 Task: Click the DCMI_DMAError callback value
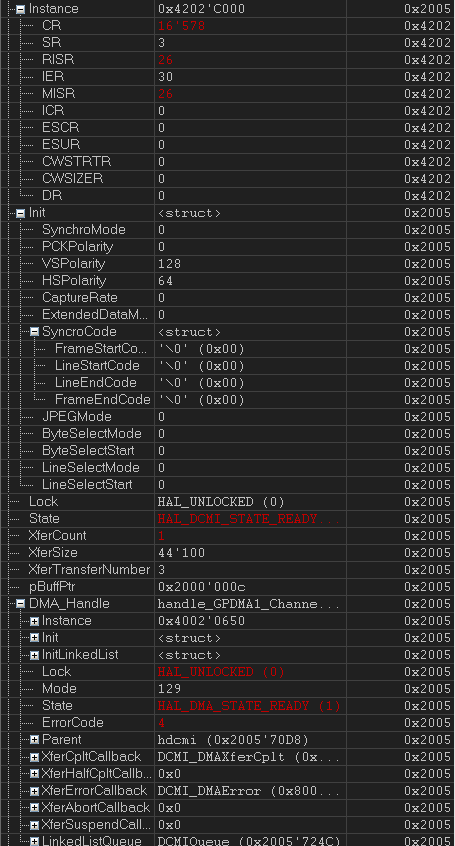coord(249,792)
